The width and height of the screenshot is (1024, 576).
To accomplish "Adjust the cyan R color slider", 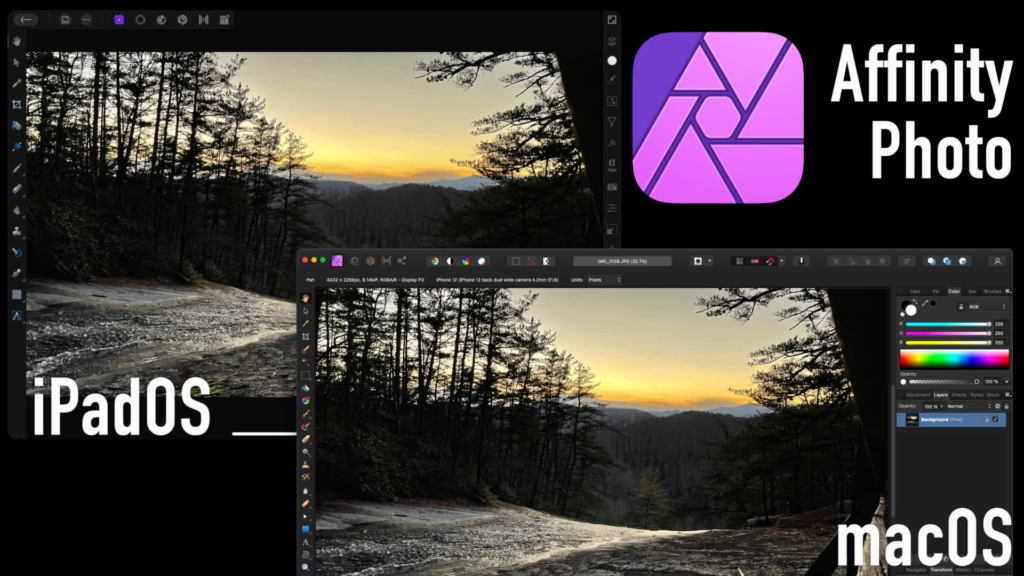I will 948,324.
